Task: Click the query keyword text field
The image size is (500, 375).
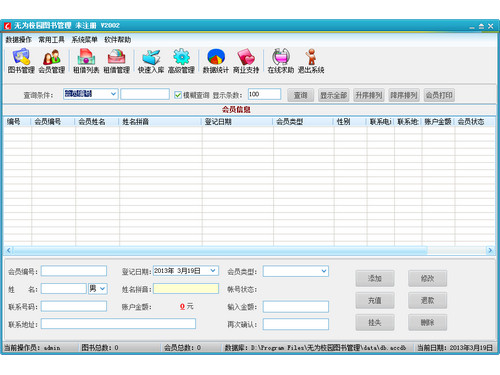Action: [x=145, y=94]
